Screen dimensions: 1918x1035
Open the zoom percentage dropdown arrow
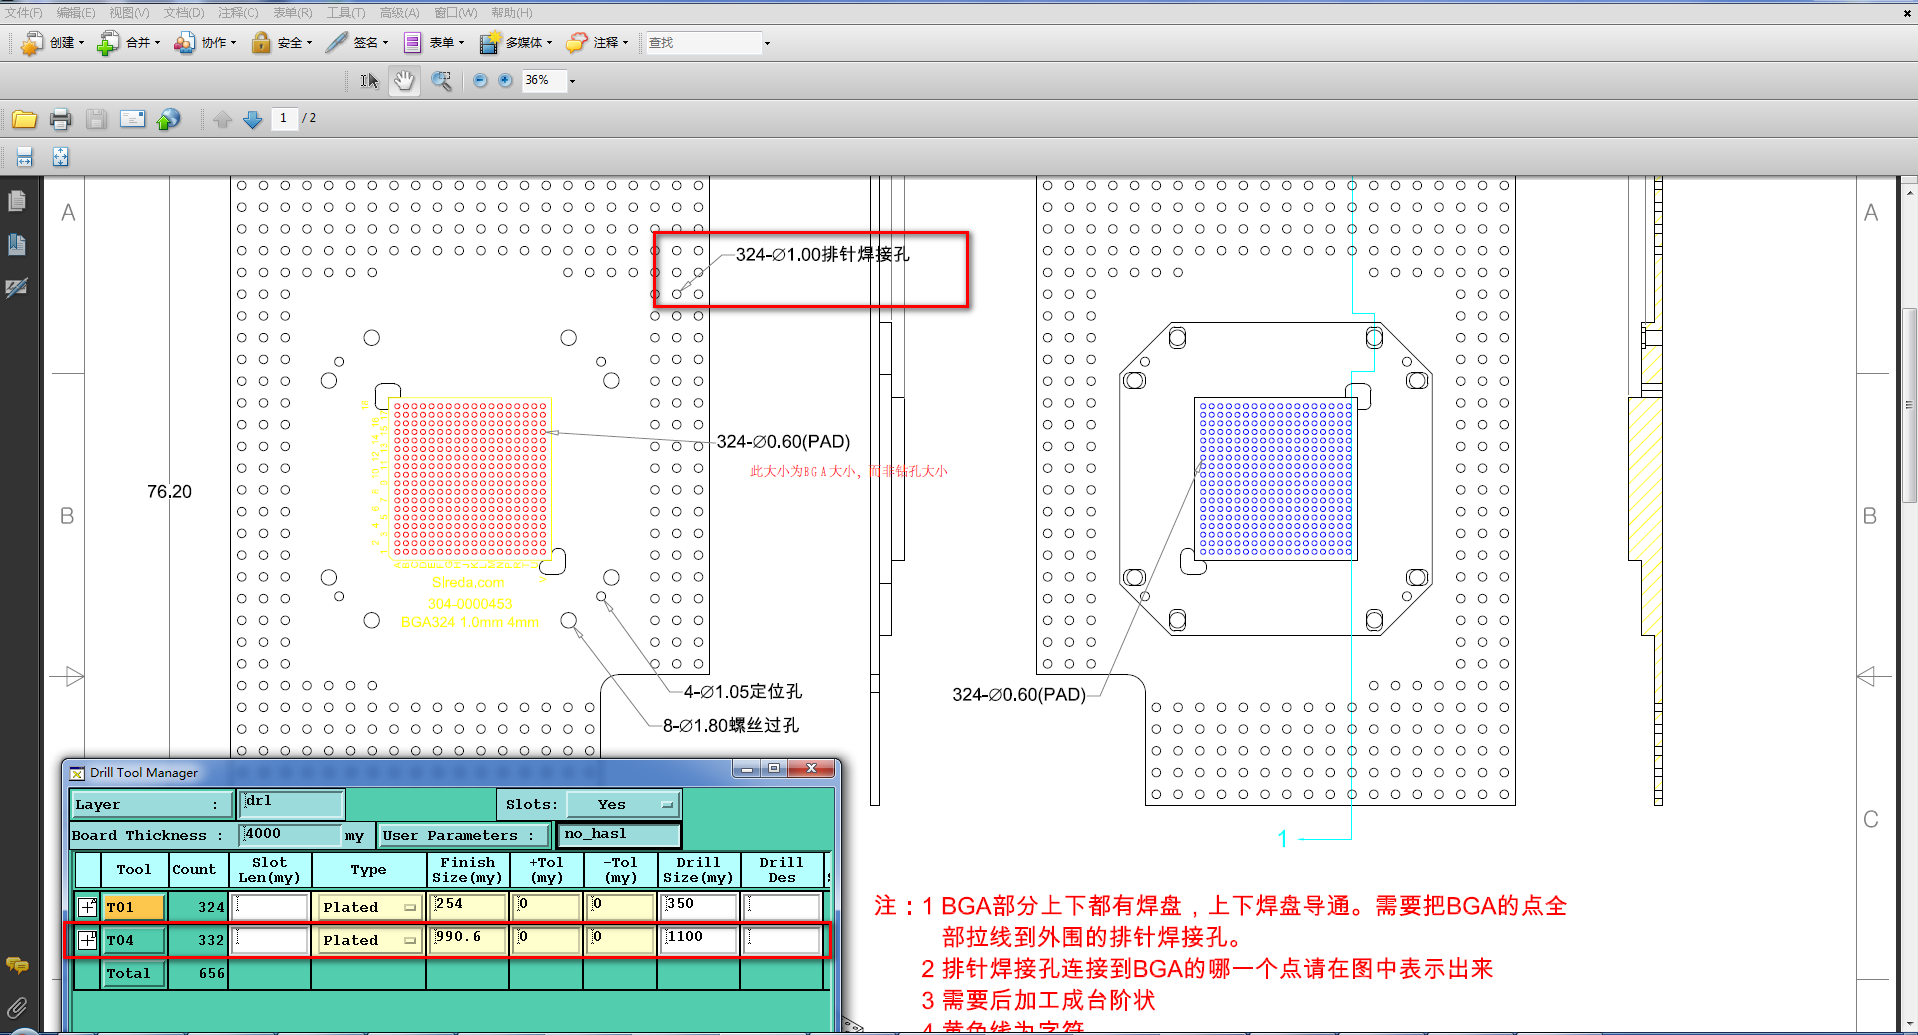[572, 81]
